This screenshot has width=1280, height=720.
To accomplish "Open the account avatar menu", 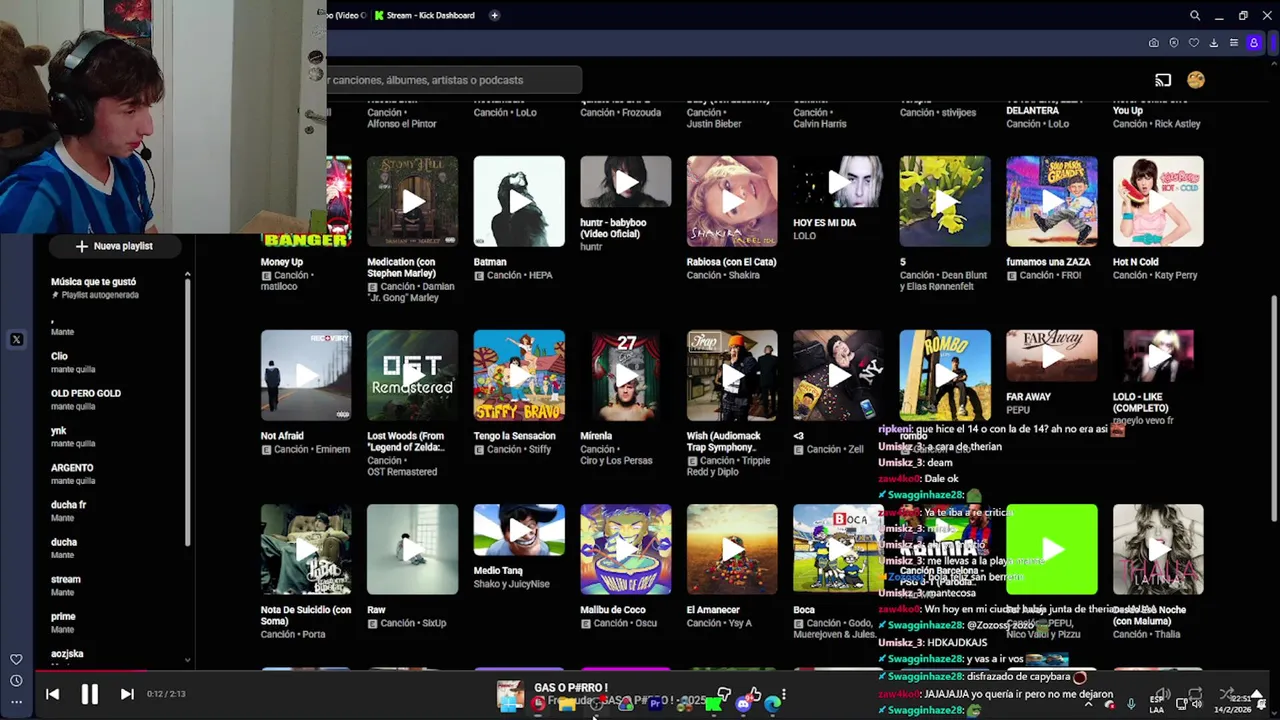I will (1195, 80).
